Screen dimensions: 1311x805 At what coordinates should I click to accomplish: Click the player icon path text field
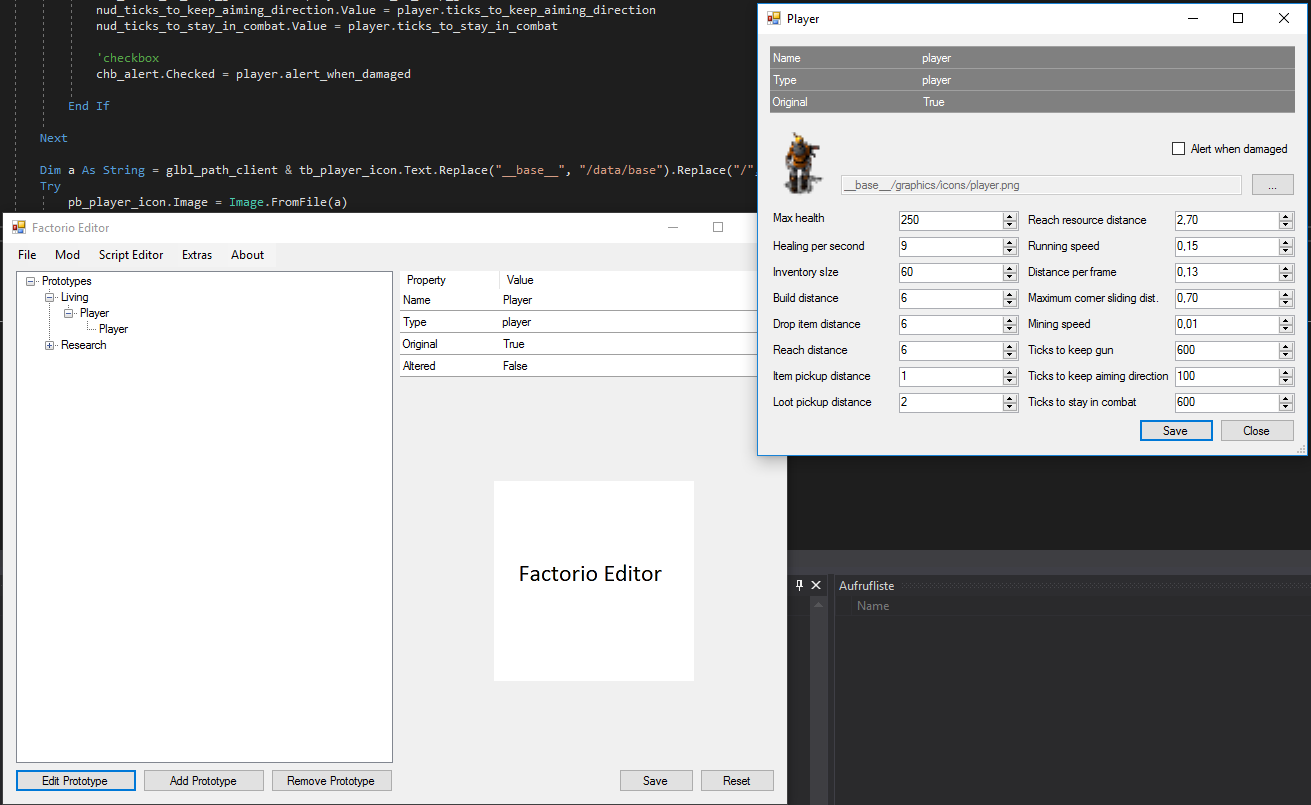[1041, 185]
